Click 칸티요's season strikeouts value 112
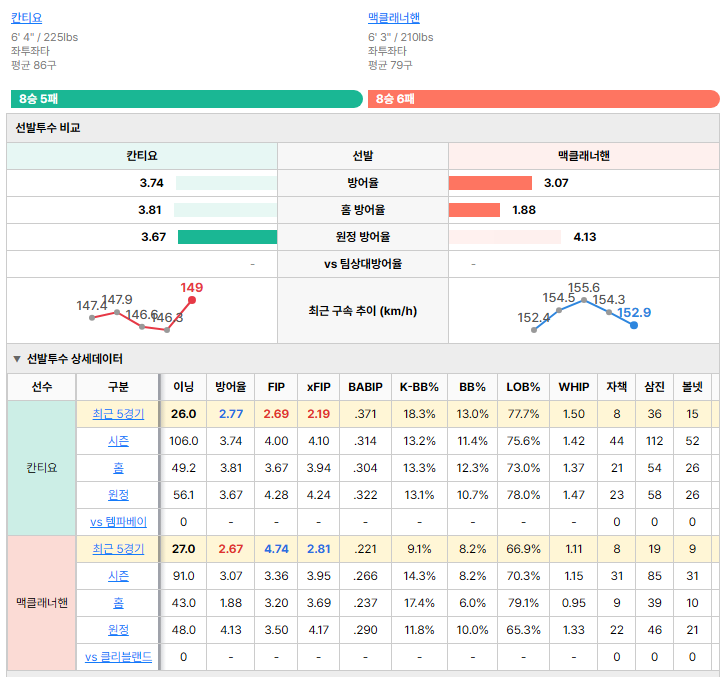Viewport: 726px width, 677px height. [654, 441]
